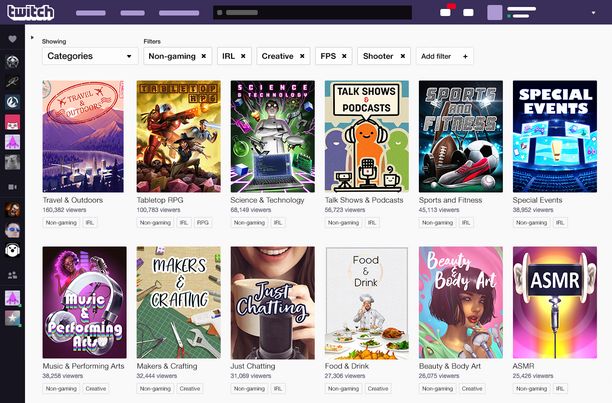Open the Music & Performing Arts cover
612x403 pixels.
coord(84,302)
